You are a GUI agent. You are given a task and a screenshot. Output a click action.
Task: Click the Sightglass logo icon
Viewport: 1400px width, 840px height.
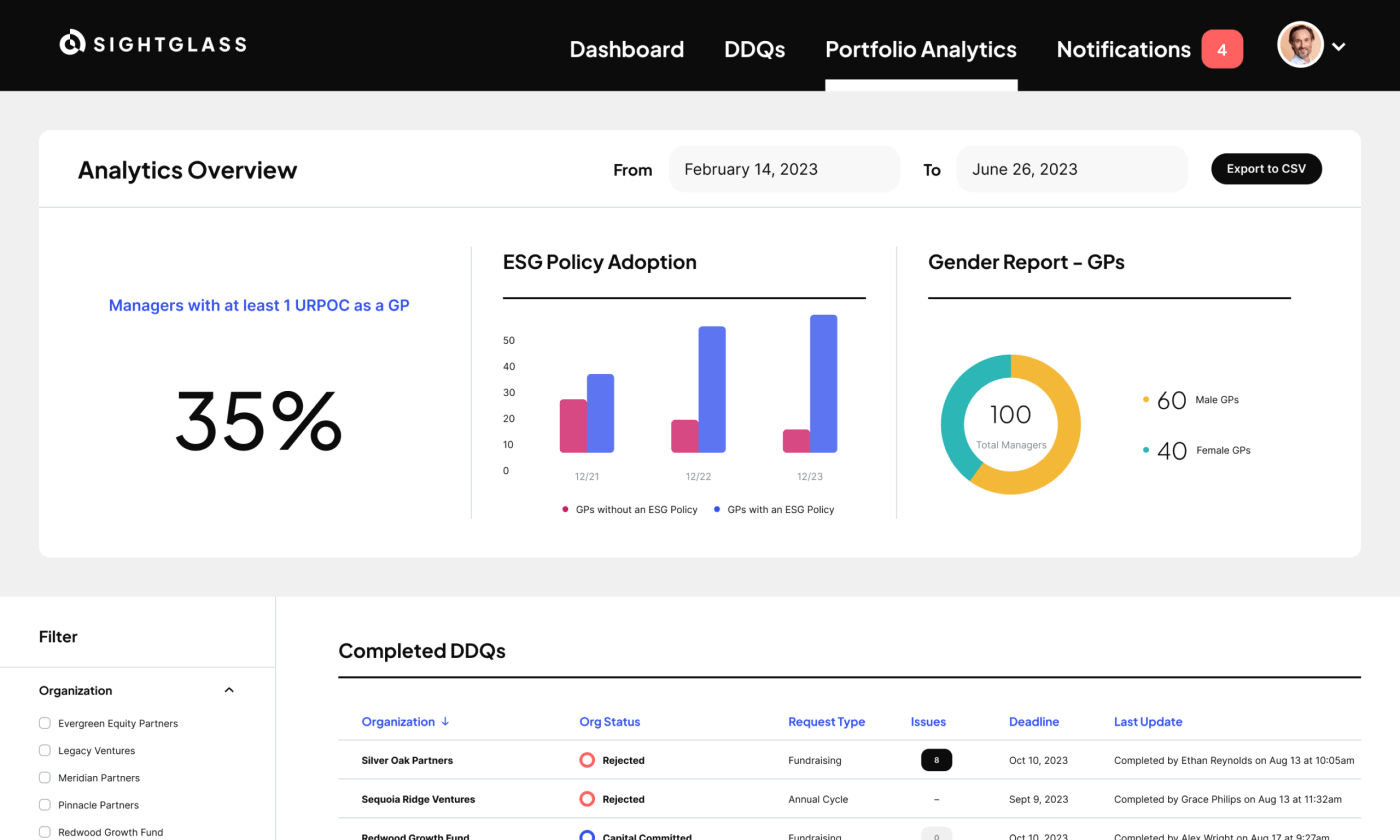click(72, 43)
